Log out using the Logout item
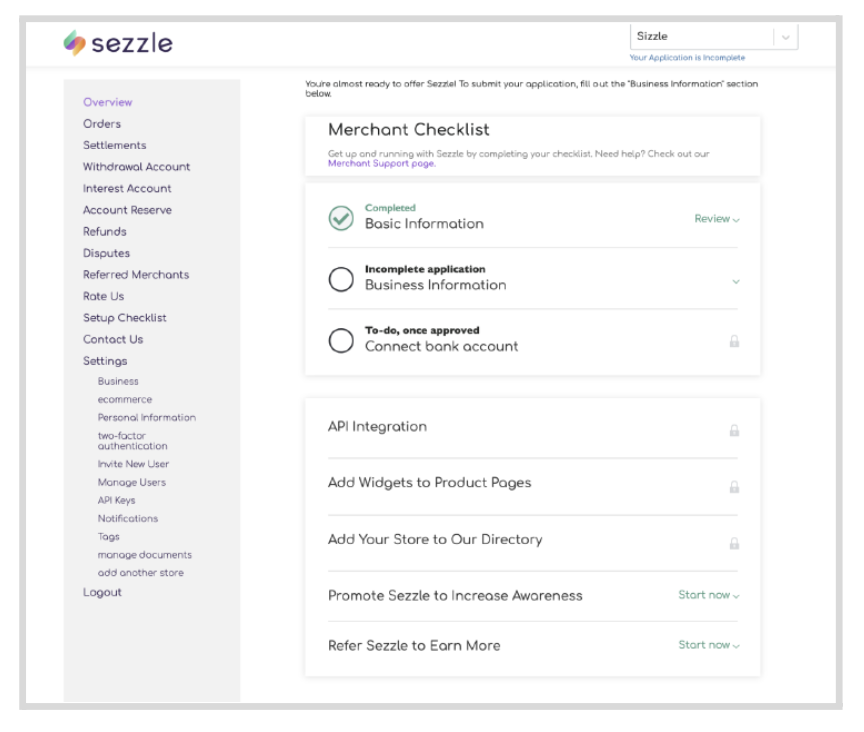Image resolution: width=864 pixels, height=732 pixels. point(102,592)
